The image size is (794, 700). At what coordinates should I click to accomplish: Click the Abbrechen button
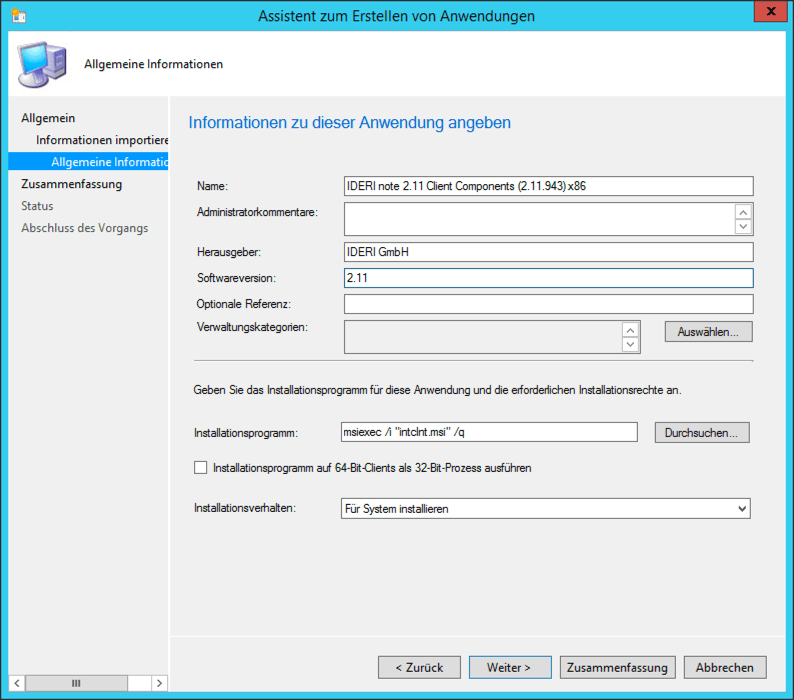pyautogui.click(x=725, y=668)
